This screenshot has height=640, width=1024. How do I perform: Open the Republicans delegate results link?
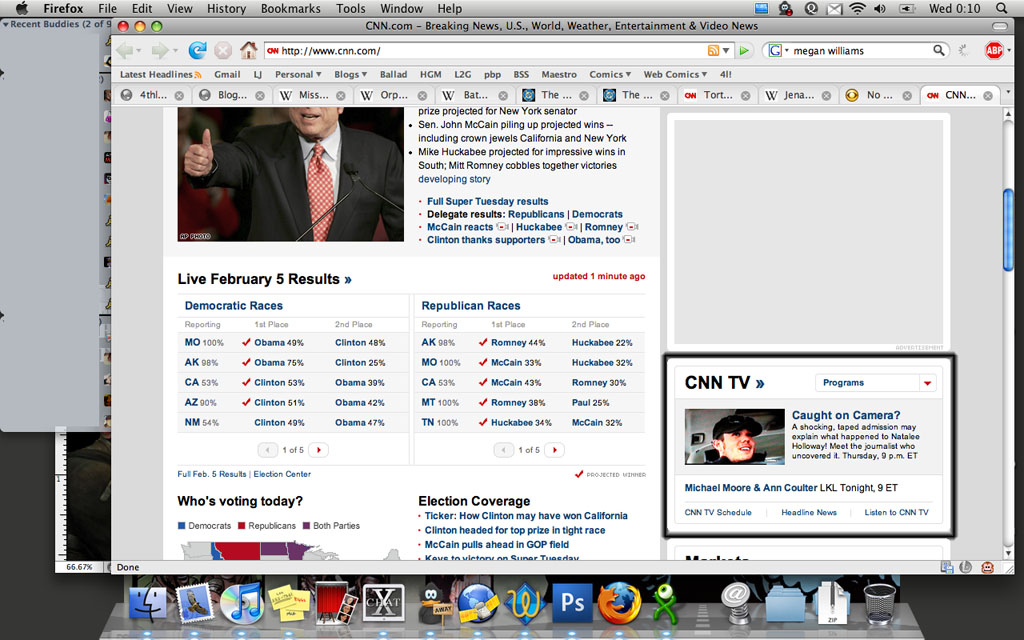coord(536,214)
